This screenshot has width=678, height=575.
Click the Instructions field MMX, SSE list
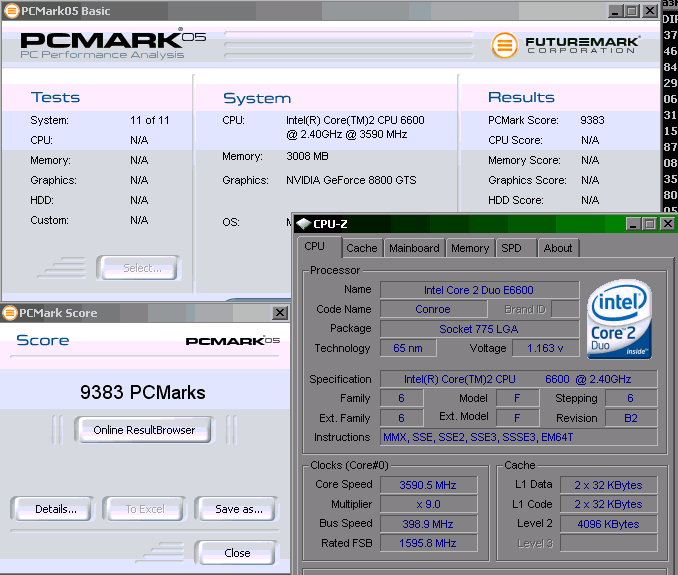point(518,437)
